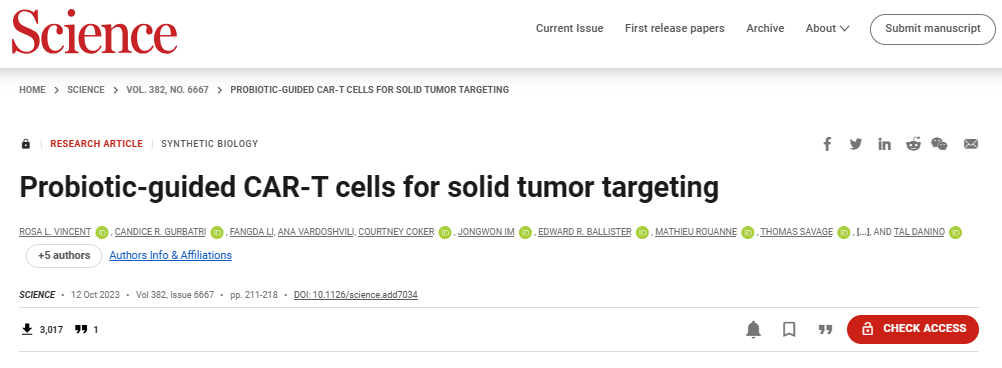Share article via WeChat icon
This screenshot has width=1002, height=368.
(939, 144)
